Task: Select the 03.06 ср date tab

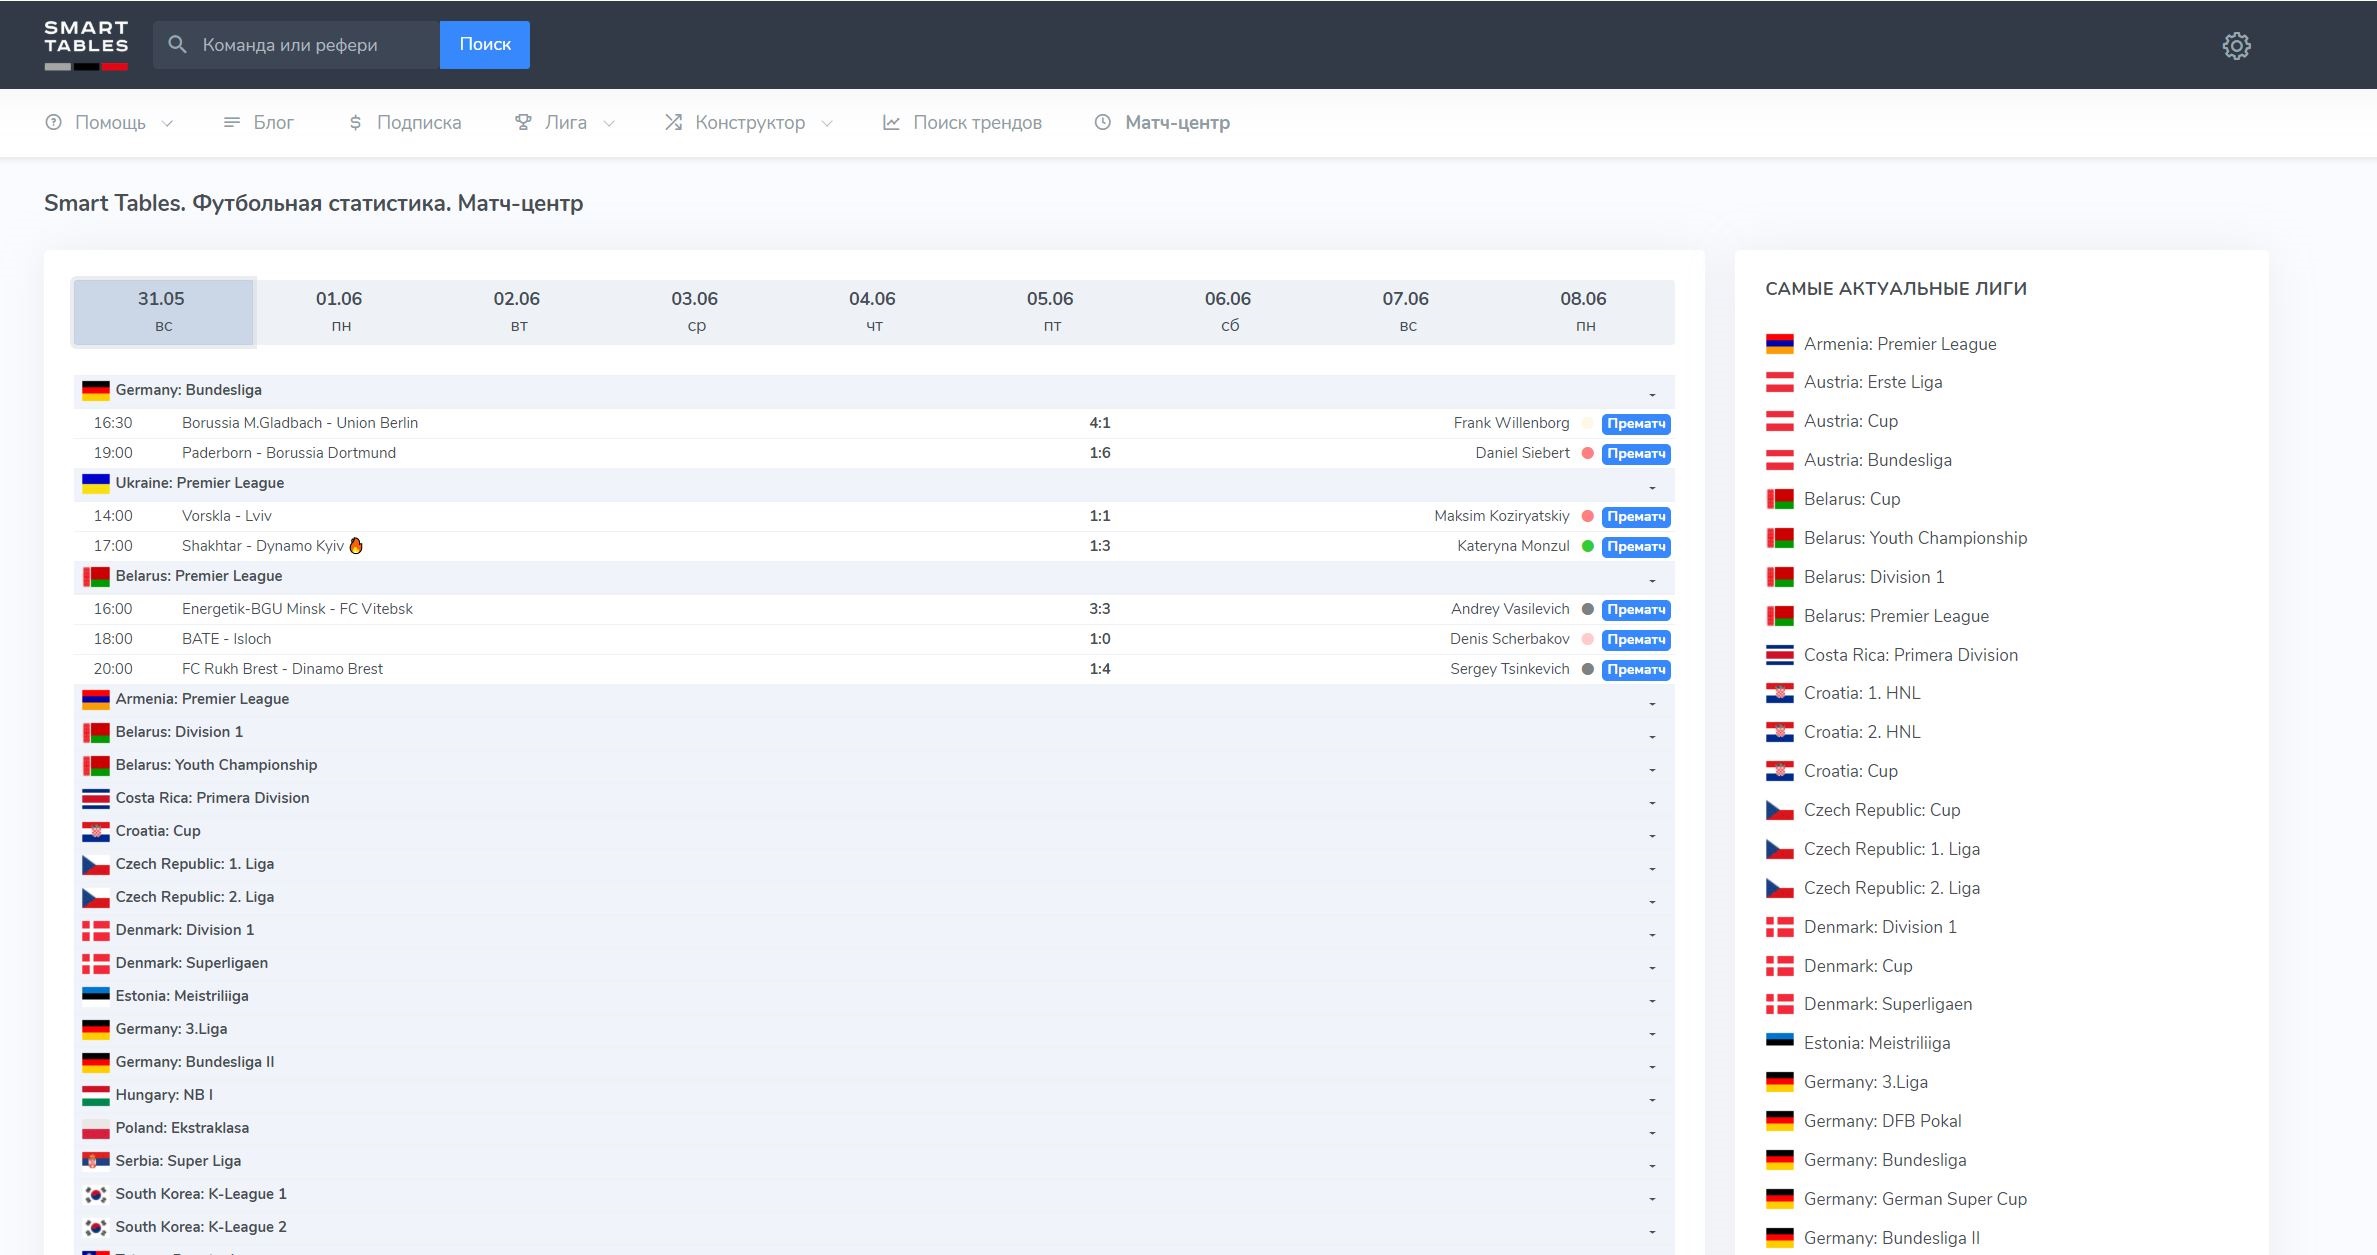Action: (x=696, y=312)
